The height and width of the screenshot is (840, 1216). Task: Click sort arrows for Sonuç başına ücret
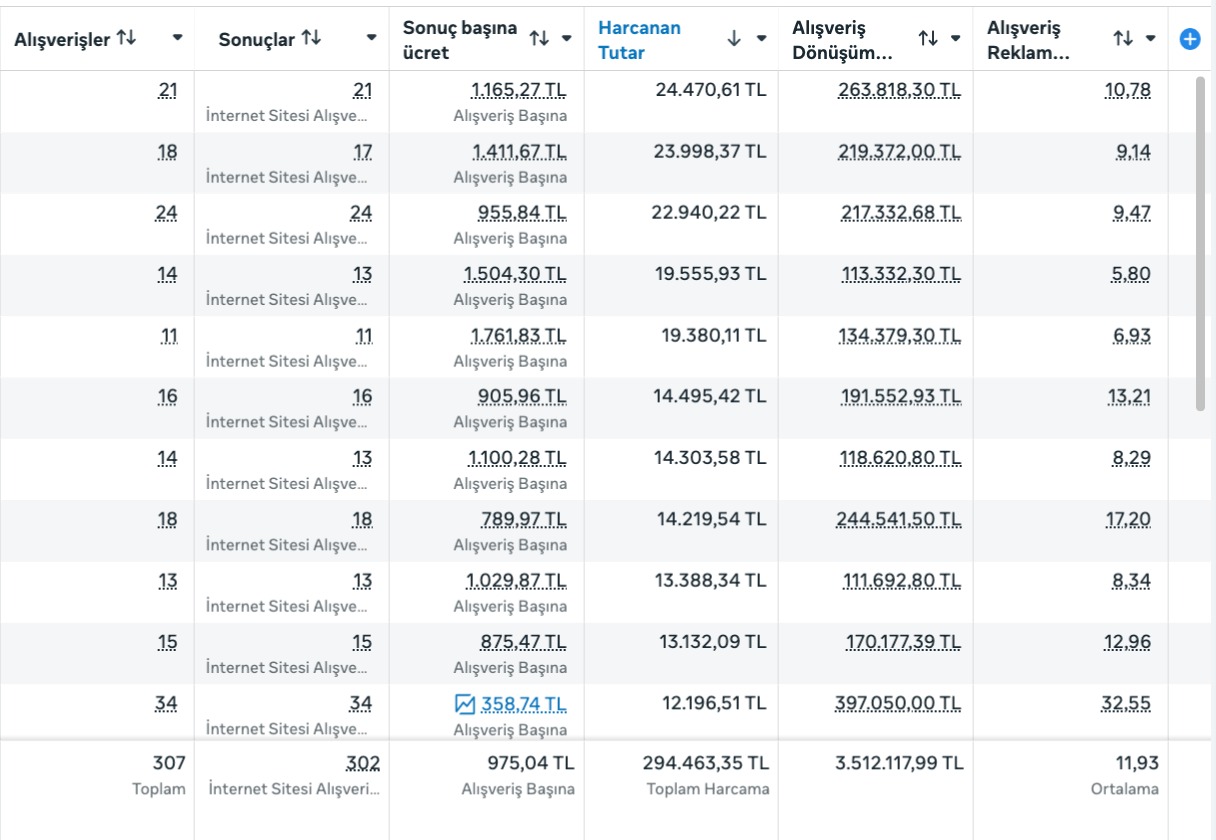coord(539,38)
